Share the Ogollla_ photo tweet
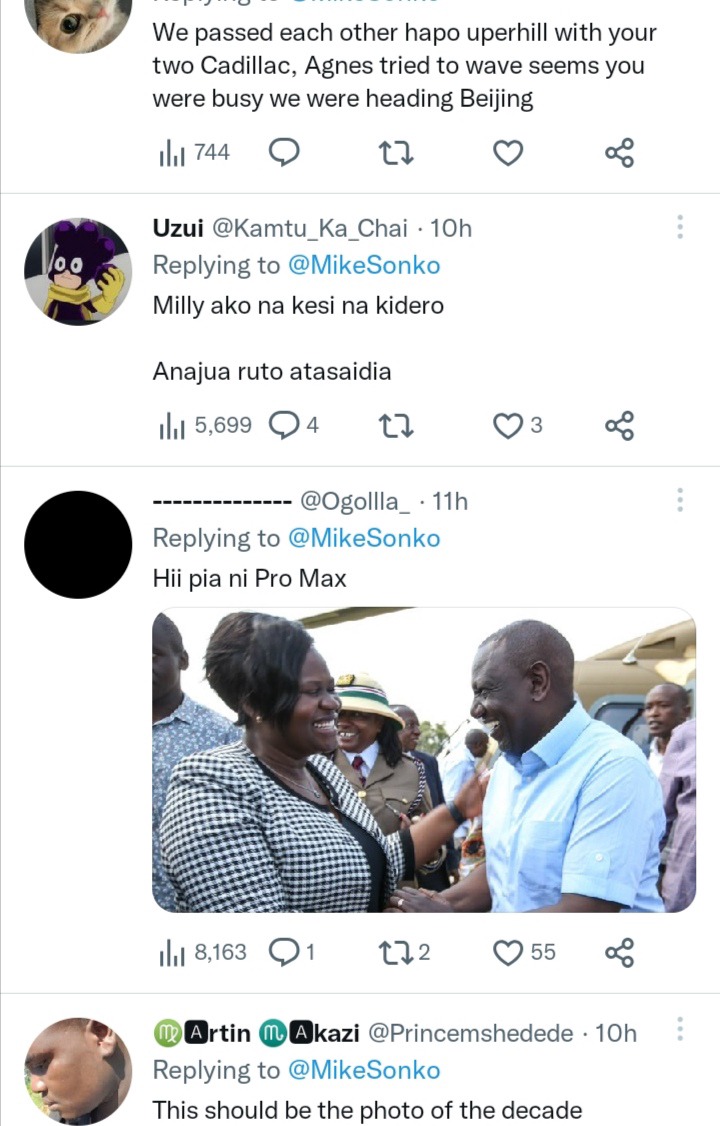This screenshot has height=1126, width=720. [620, 952]
